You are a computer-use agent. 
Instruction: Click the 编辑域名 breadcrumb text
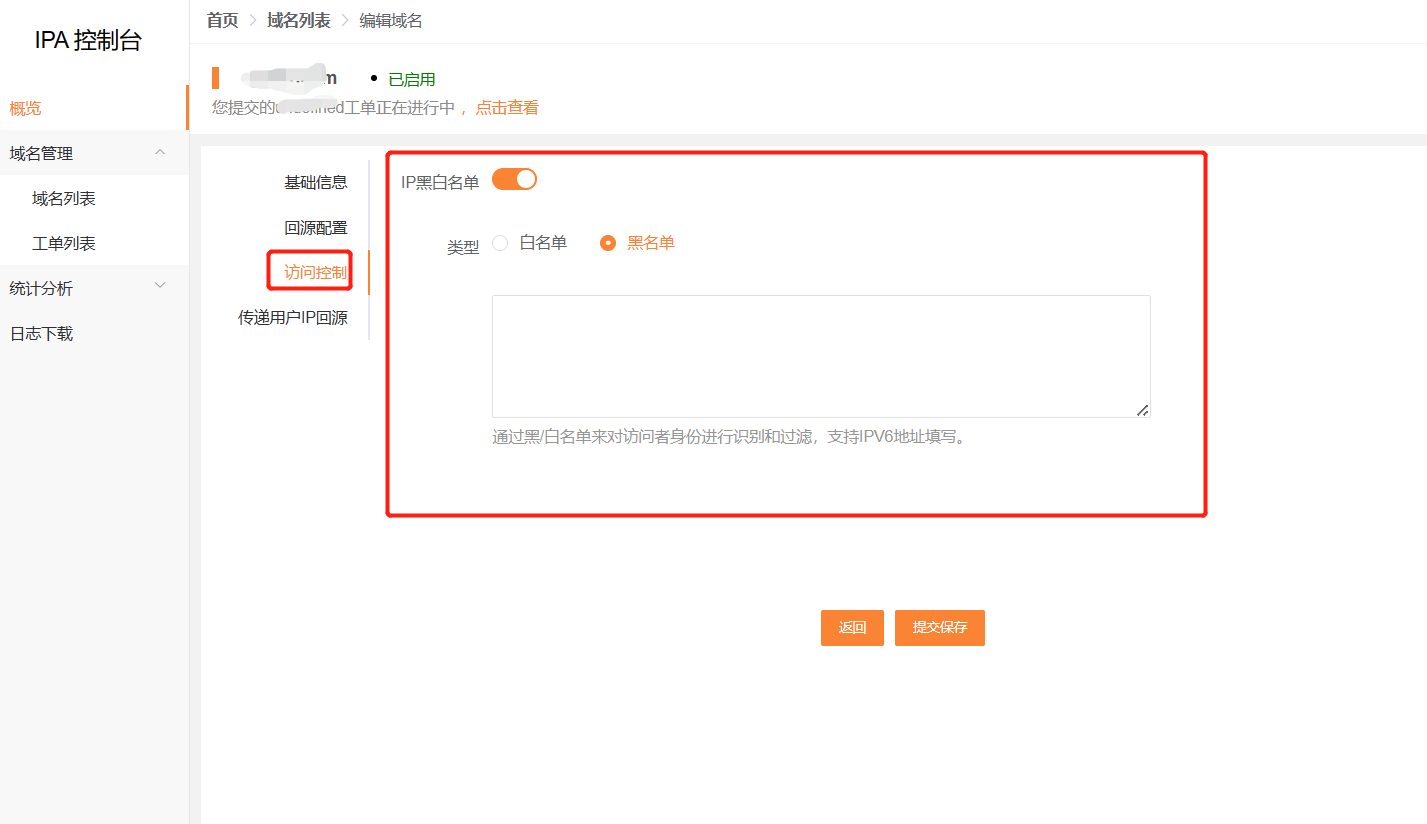click(391, 20)
